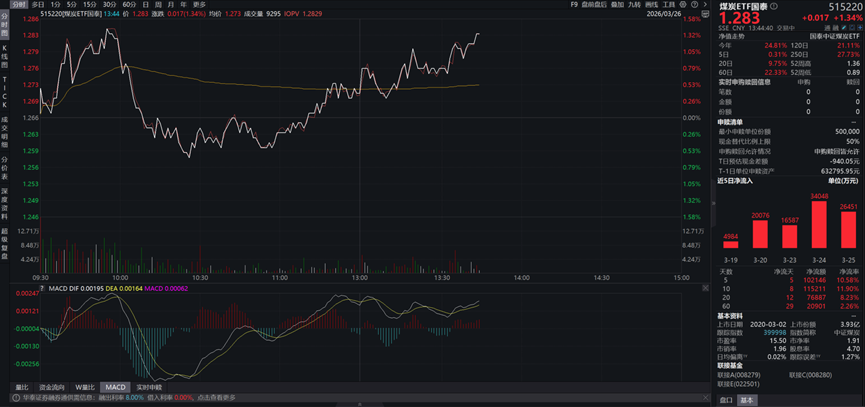Switch to the 资金流向 indicator tab
865x407 pixels.
pos(52,387)
